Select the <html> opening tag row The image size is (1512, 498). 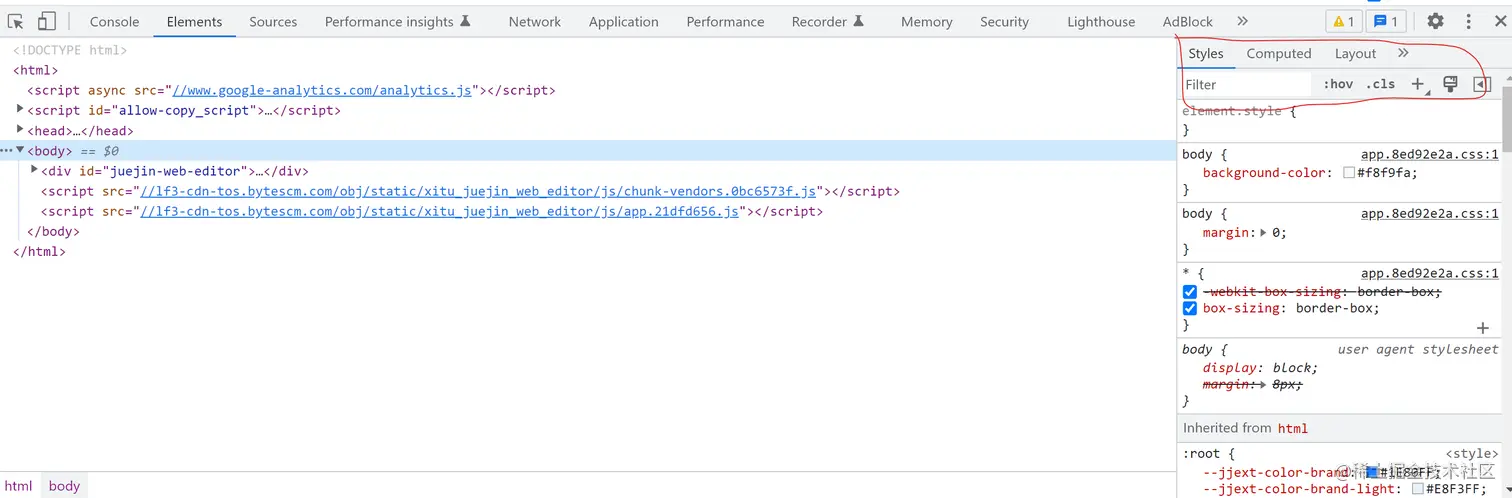[x=36, y=70]
